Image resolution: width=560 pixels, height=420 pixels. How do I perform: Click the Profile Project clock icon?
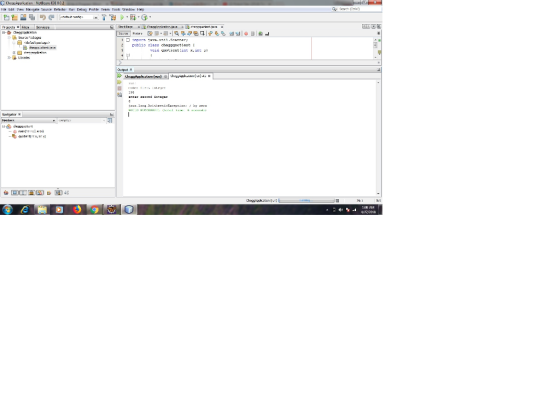[x=144, y=17]
